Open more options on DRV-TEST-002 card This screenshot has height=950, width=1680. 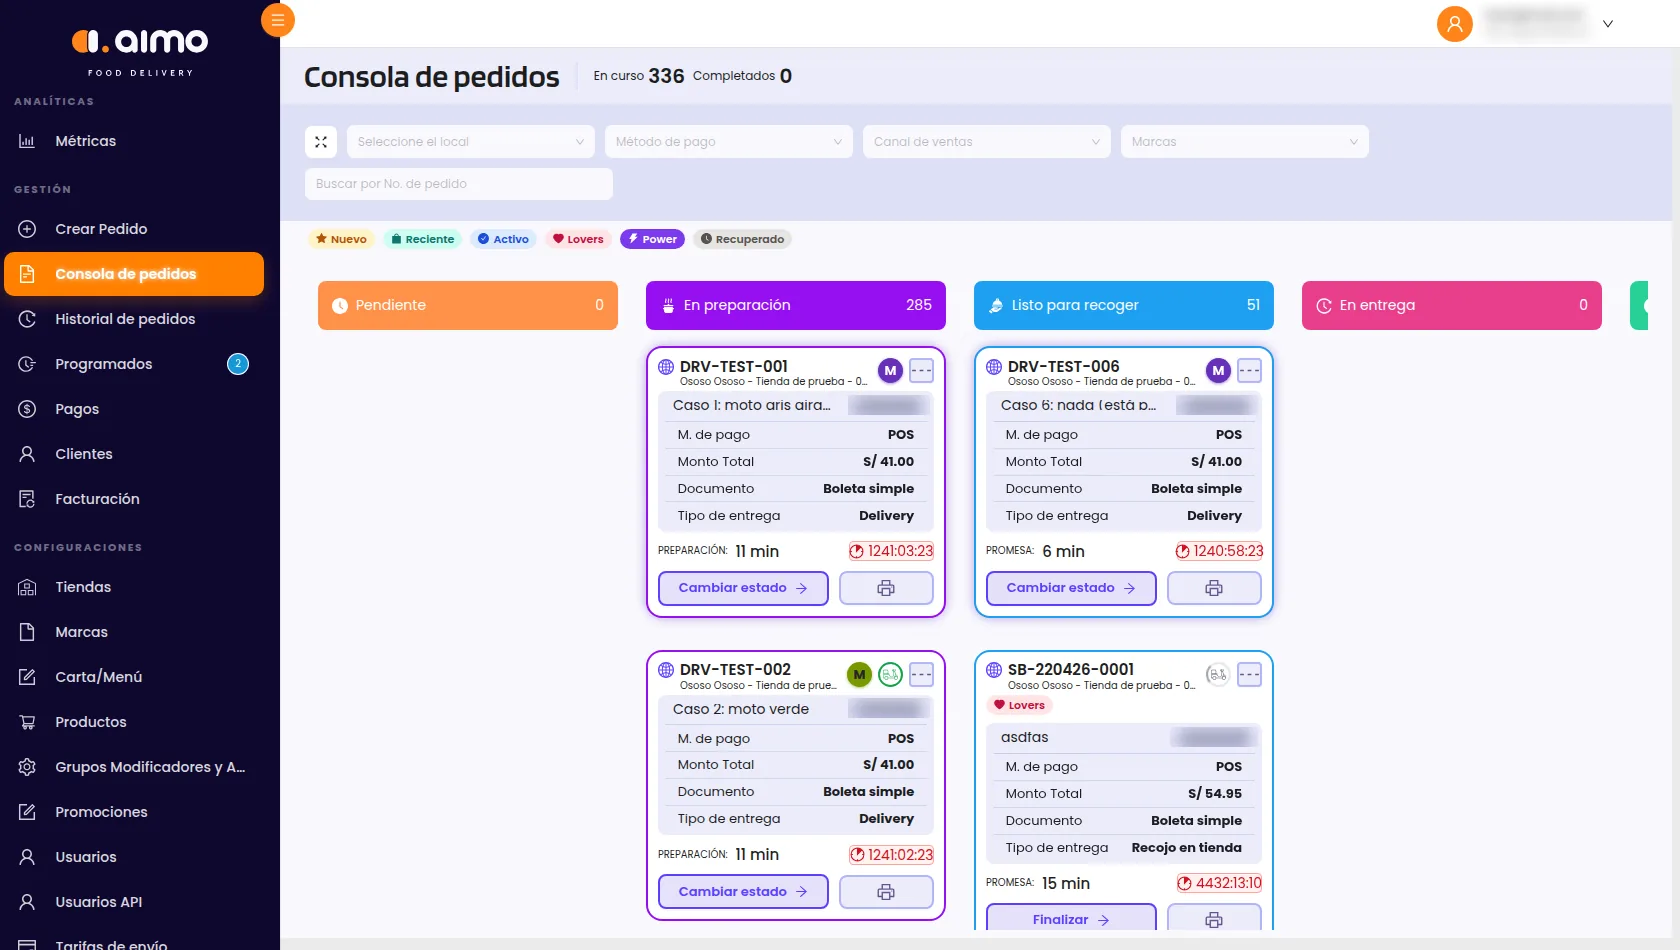[x=921, y=675]
